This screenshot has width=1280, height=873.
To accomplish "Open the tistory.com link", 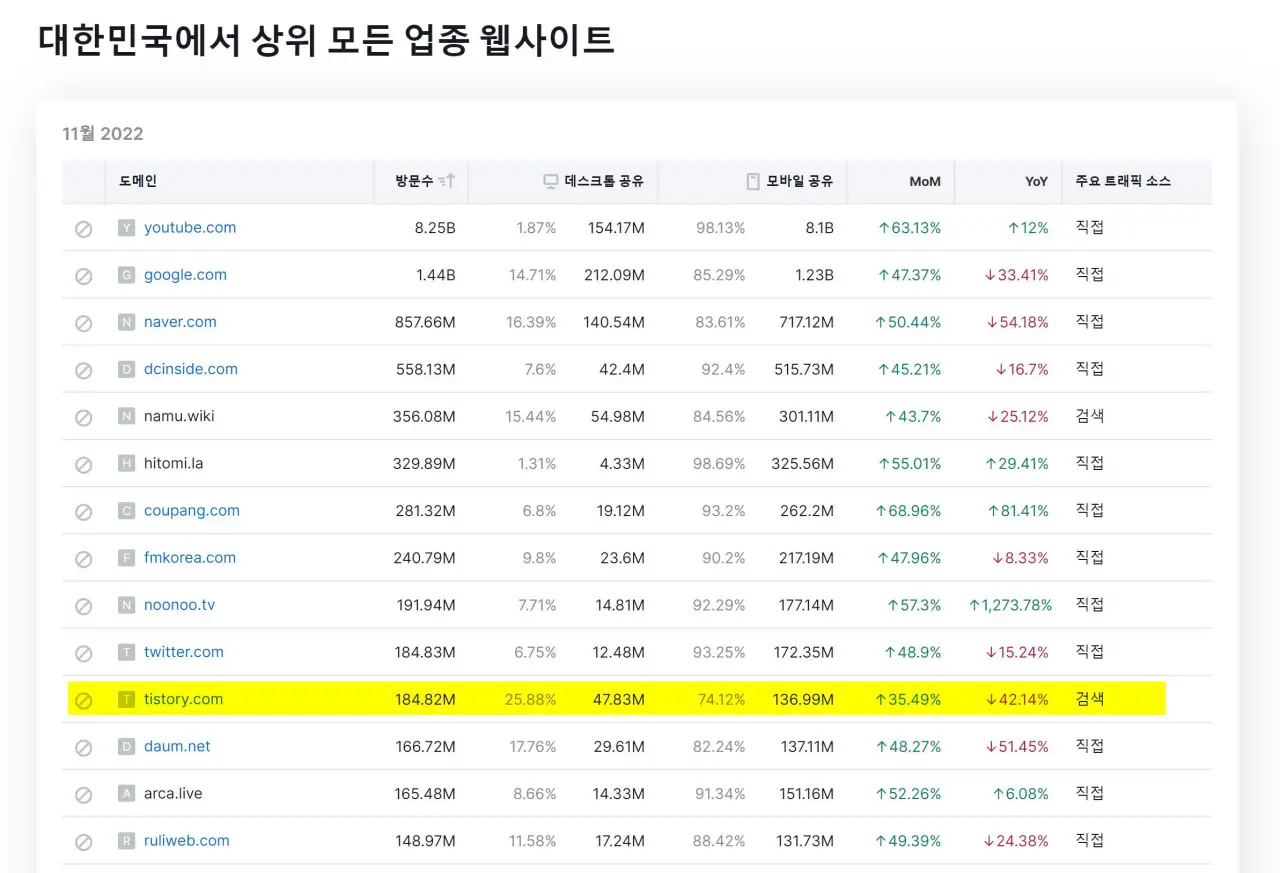I will 184,698.
